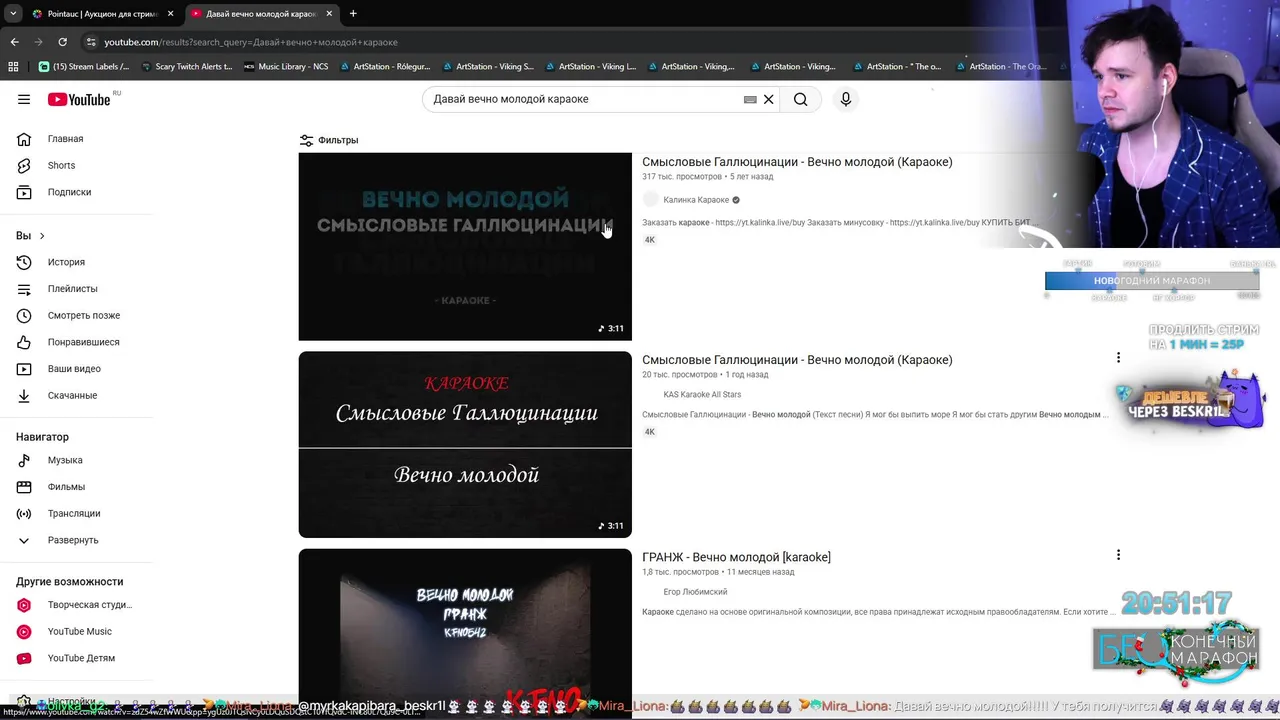Open Scary Twitch Alerts bookmark

pos(187,67)
